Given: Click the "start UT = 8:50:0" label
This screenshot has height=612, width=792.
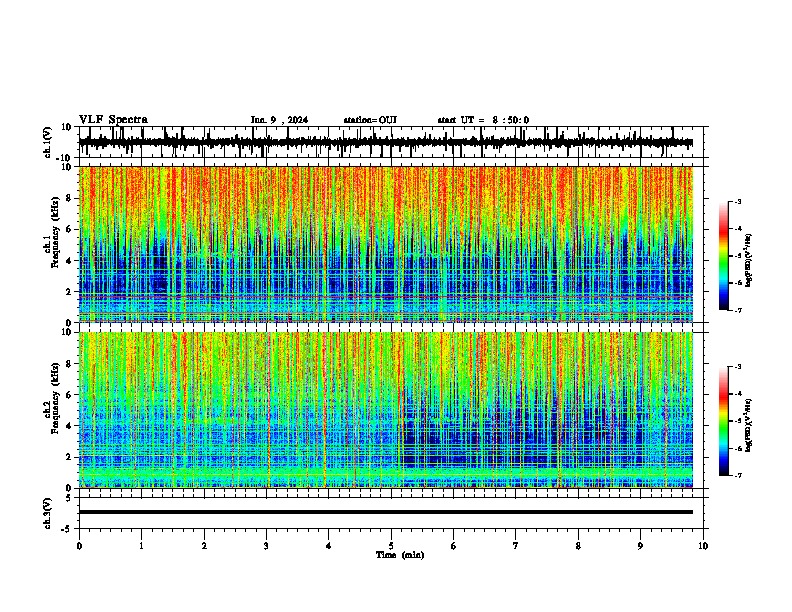Looking at the screenshot, I should 483,120.
